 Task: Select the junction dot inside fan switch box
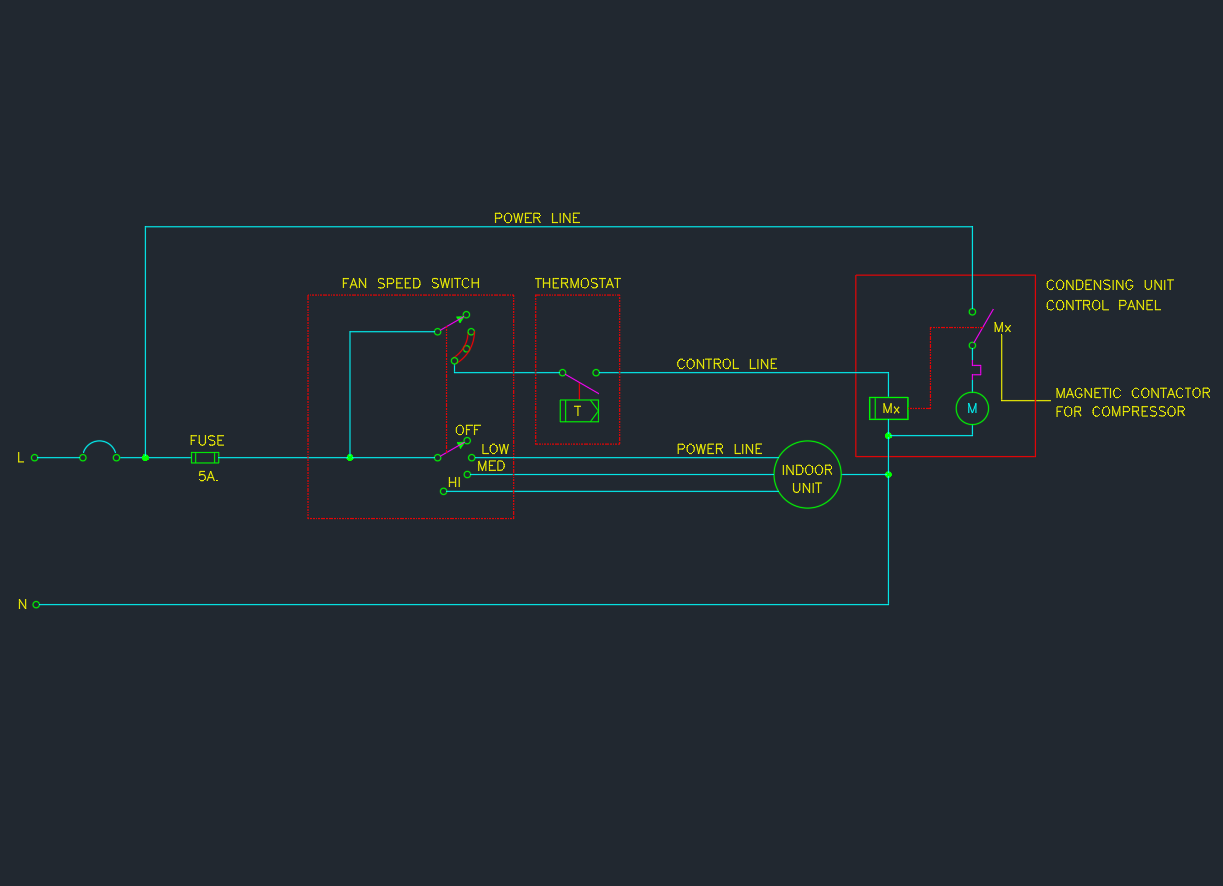(350, 457)
